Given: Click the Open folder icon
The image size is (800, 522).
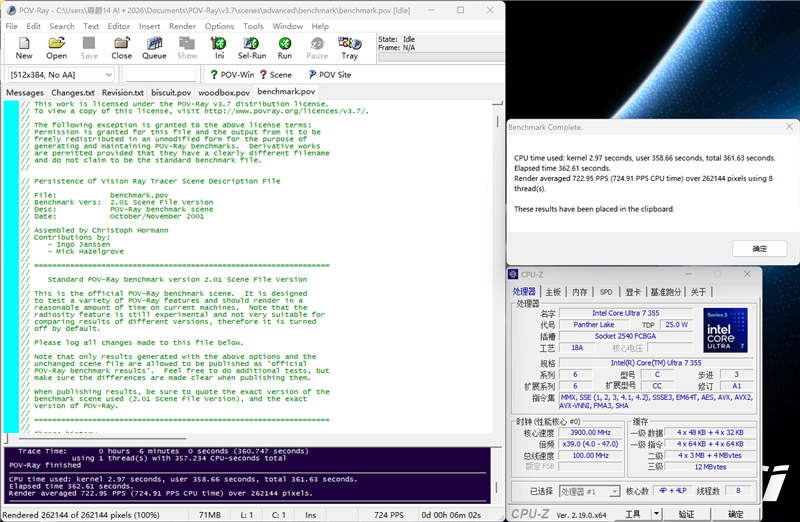Looking at the screenshot, I should [57, 47].
